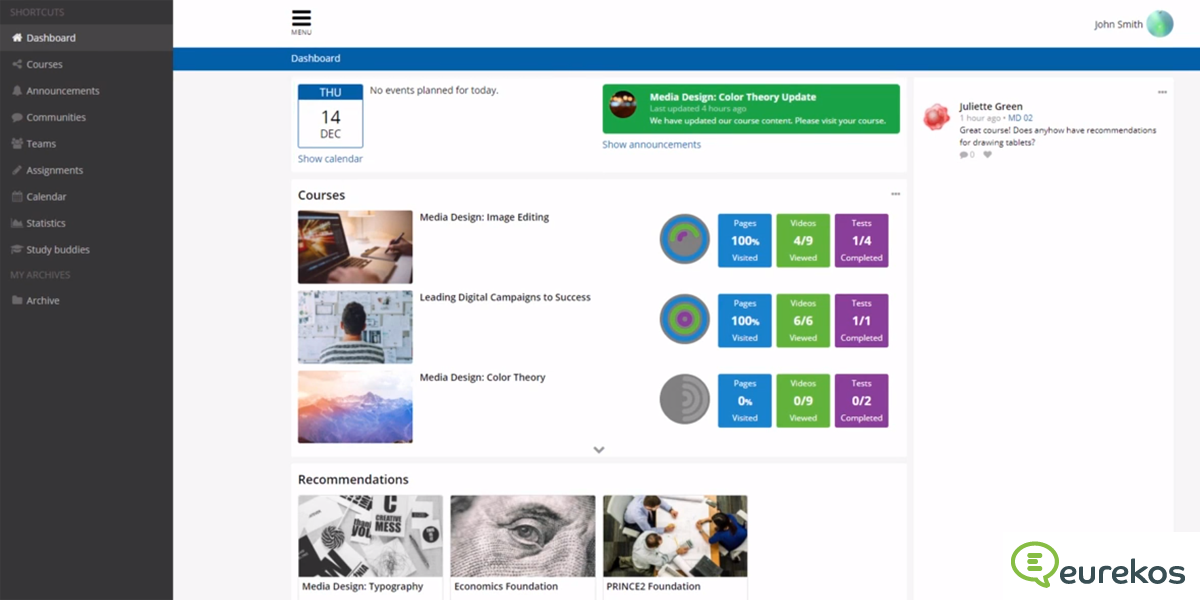The image size is (1200, 600).
Task: Click the Show calendar link
Action: 330,159
